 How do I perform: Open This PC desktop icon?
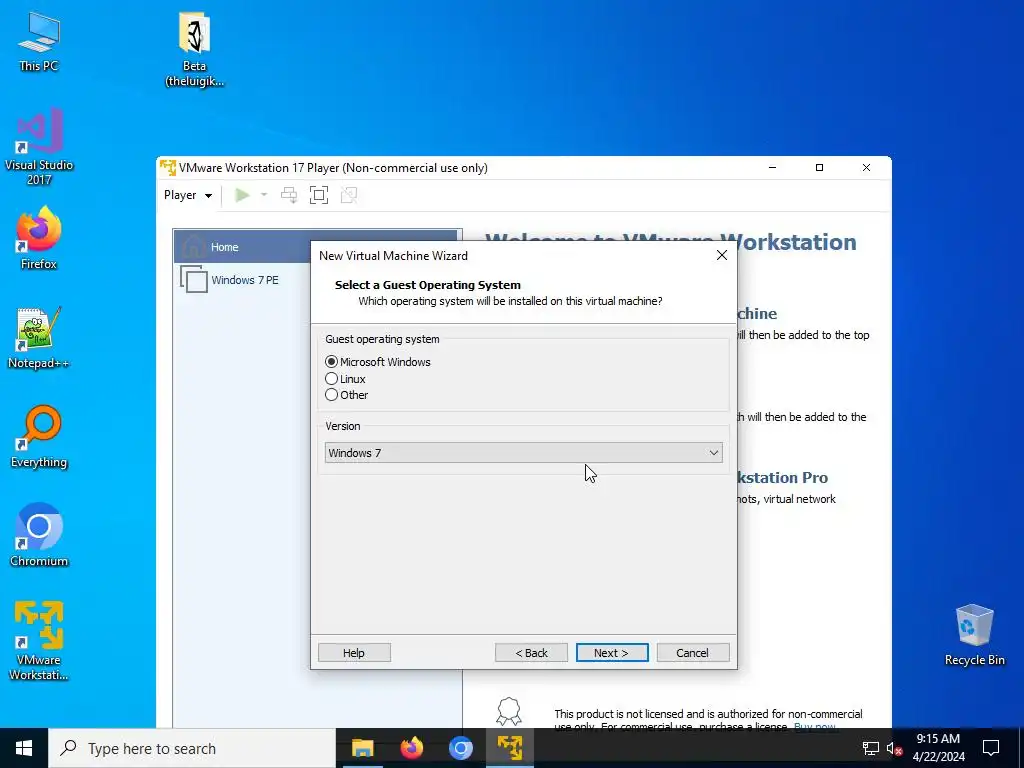[x=39, y=42]
